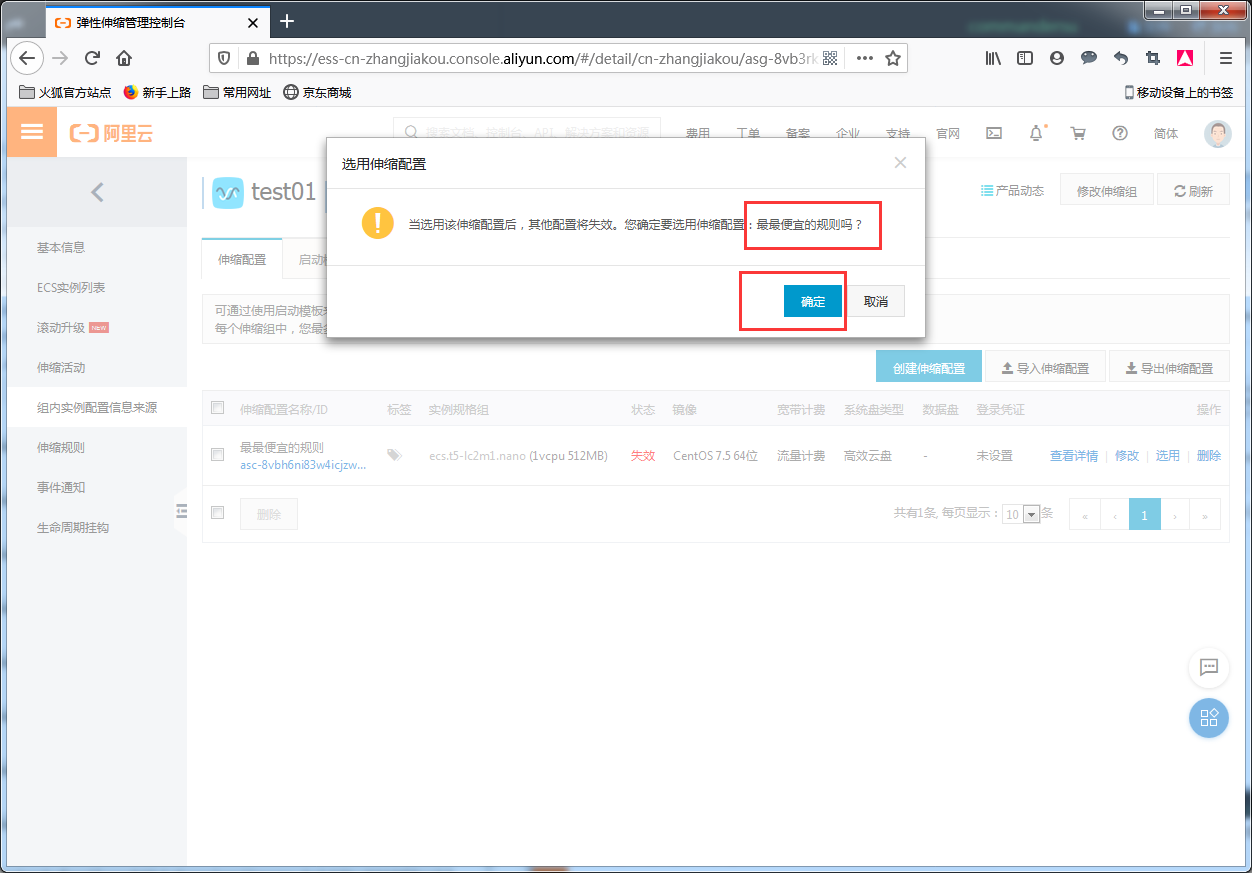The height and width of the screenshot is (873, 1252).
Task: Close the dialog with X icon
Action: 900,163
